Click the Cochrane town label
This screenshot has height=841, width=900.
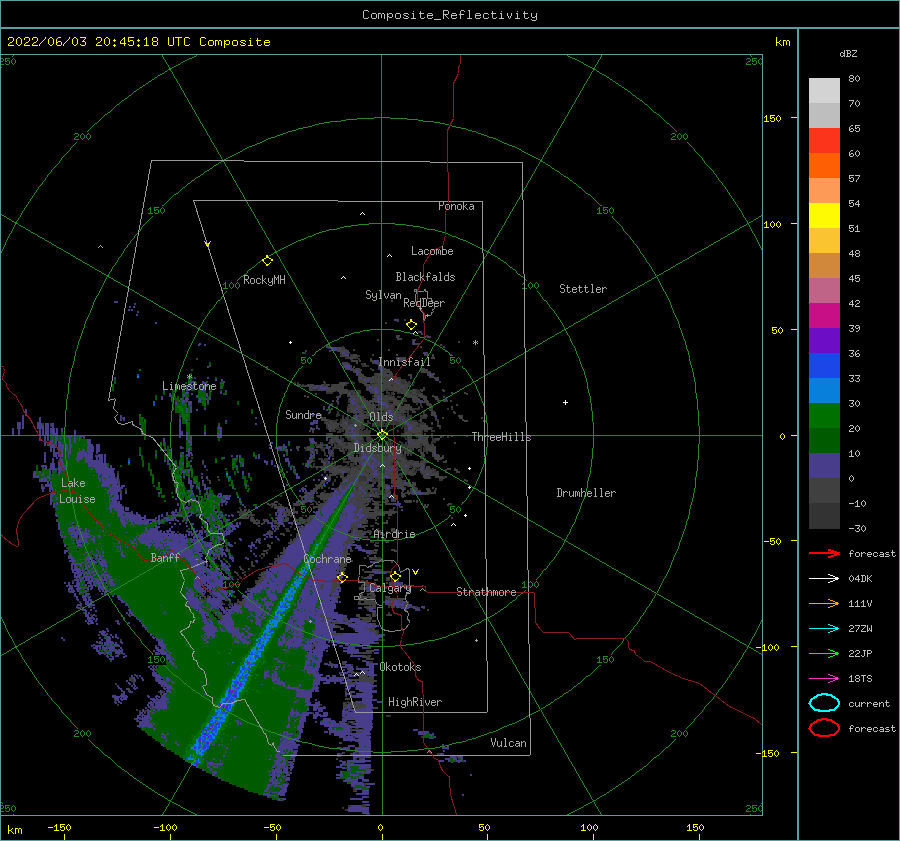coord(327,559)
